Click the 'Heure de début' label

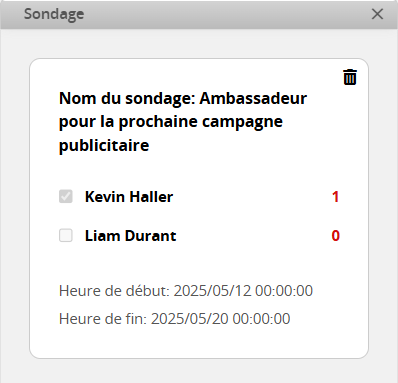(x=114, y=291)
